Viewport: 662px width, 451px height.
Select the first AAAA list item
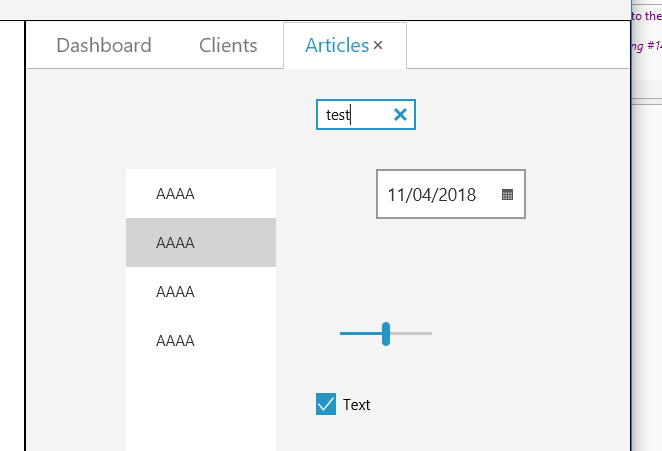(x=201, y=194)
